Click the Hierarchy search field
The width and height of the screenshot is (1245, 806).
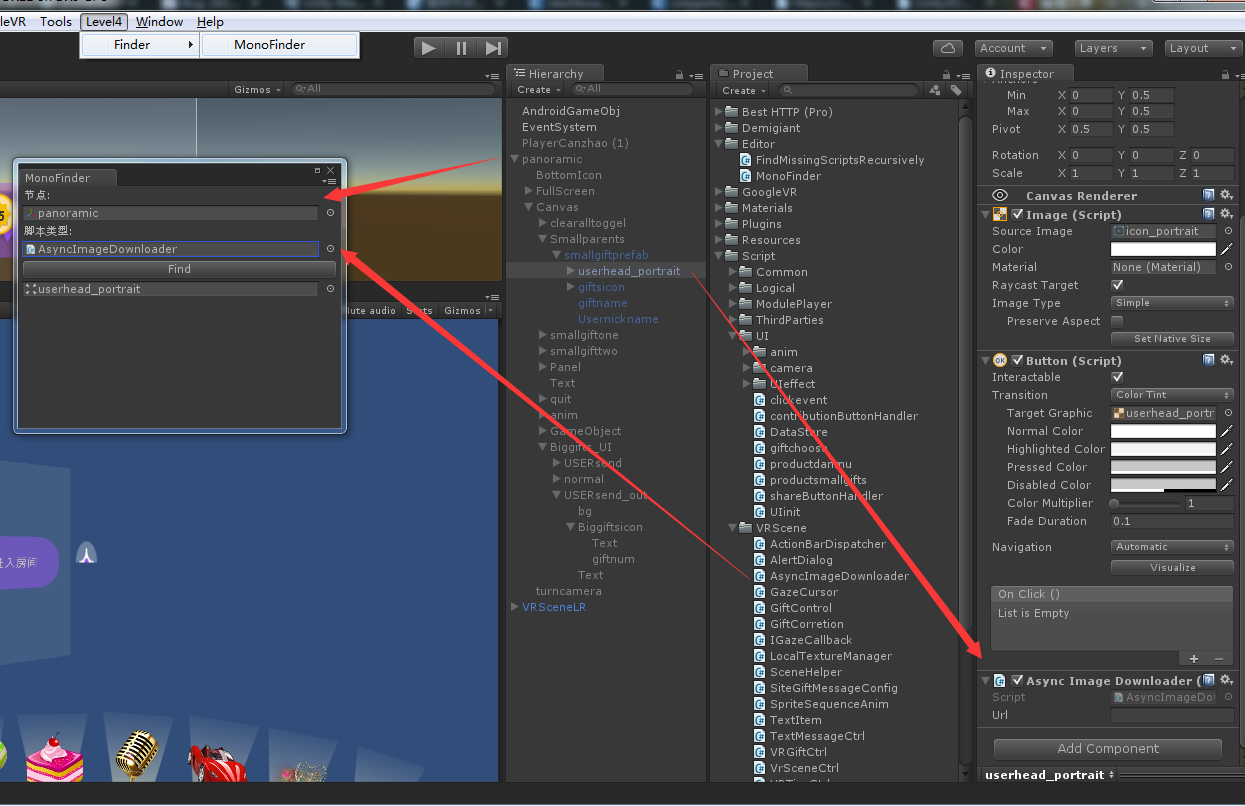[x=634, y=89]
